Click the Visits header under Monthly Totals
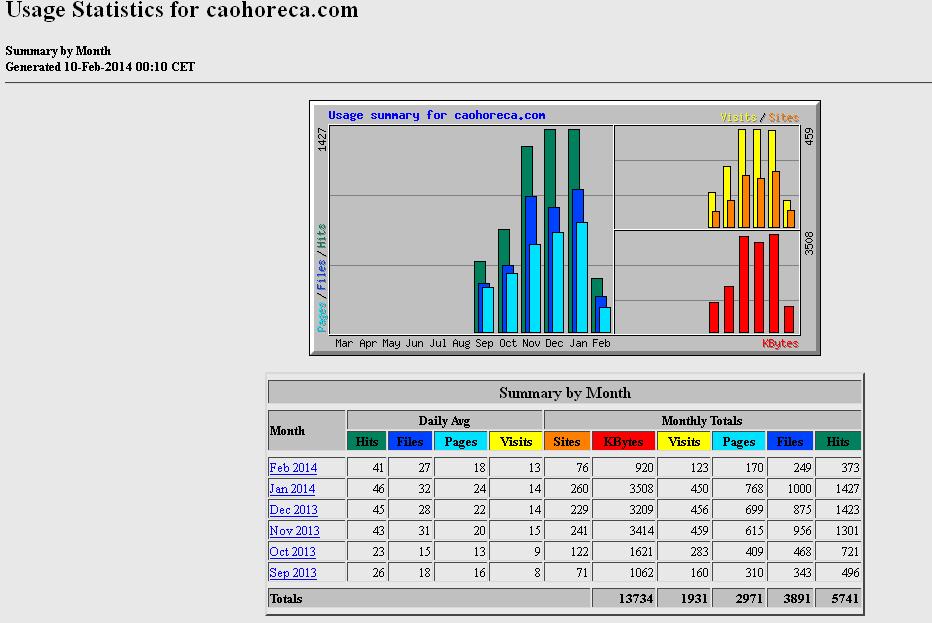932x623 pixels. pos(684,442)
